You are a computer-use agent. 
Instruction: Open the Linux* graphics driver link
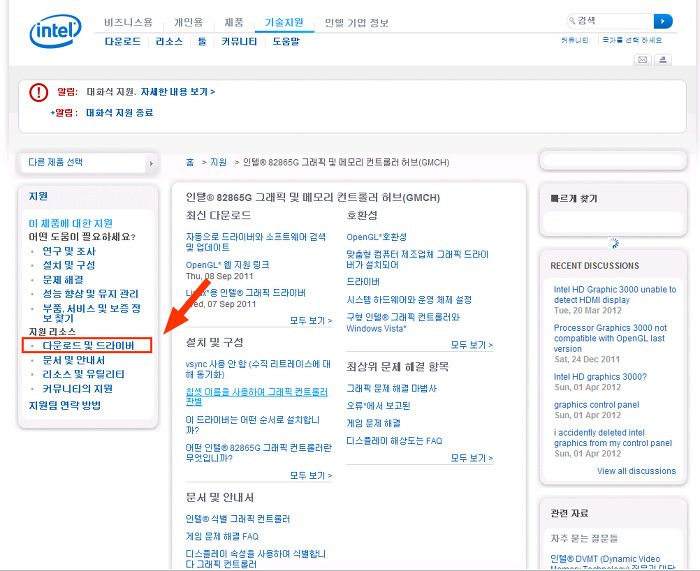tap(246, 293)
